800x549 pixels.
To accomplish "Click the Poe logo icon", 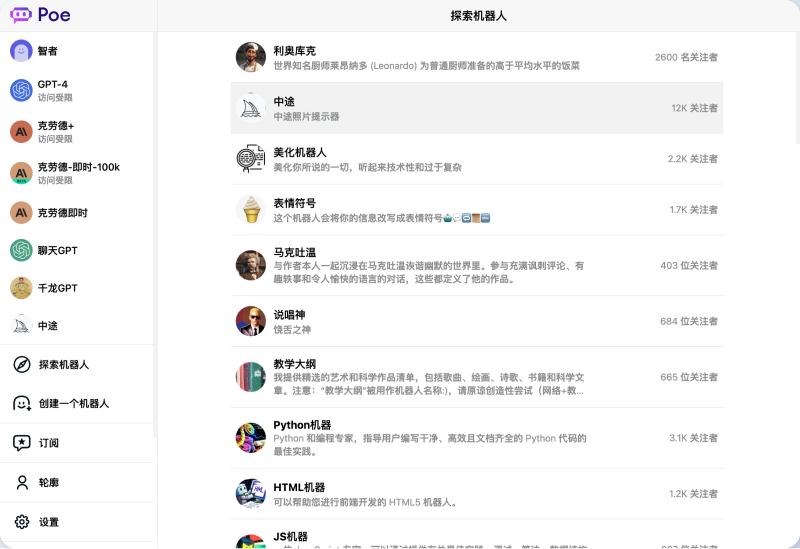I will click(21, 15).
